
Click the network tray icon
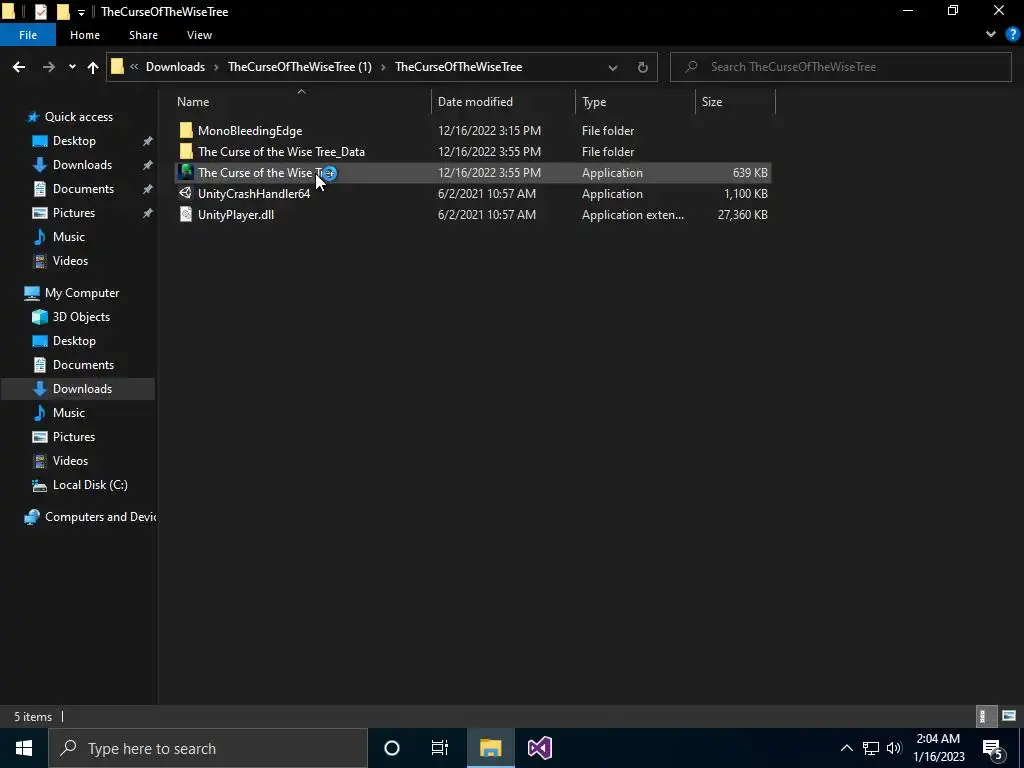click(x=871, y=748)
